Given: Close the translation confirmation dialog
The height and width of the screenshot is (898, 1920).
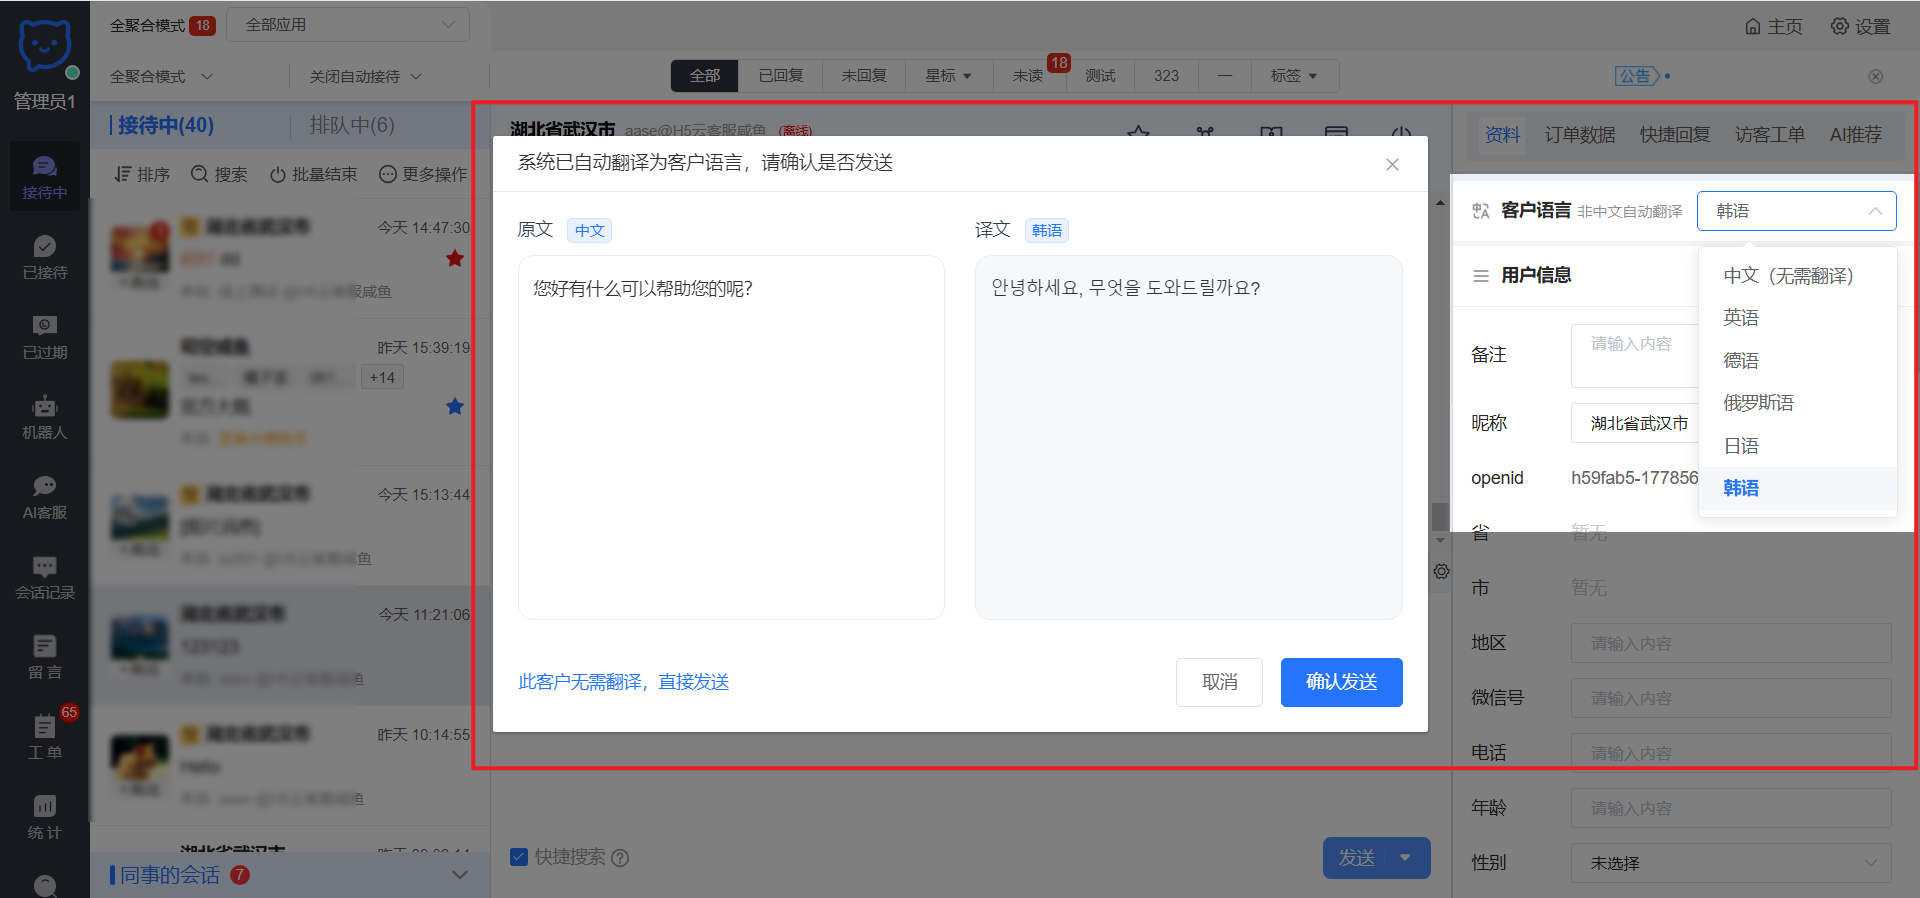Looking at the screenshot, I should (1392, 164).
